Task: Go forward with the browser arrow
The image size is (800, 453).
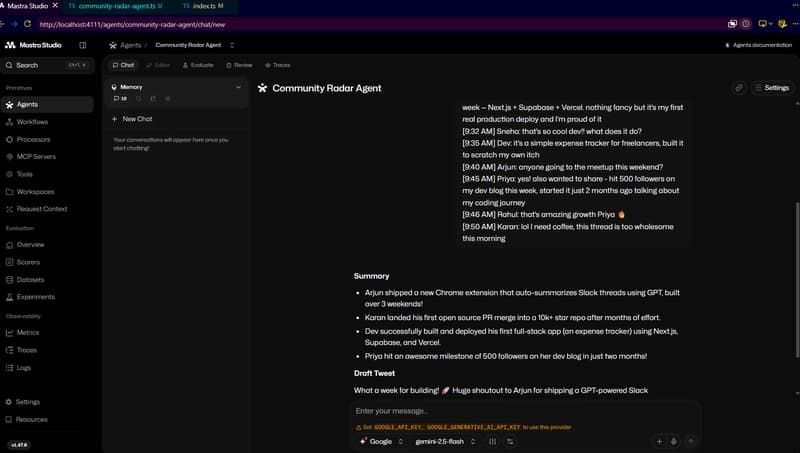Action: click(x=14, y=24)
